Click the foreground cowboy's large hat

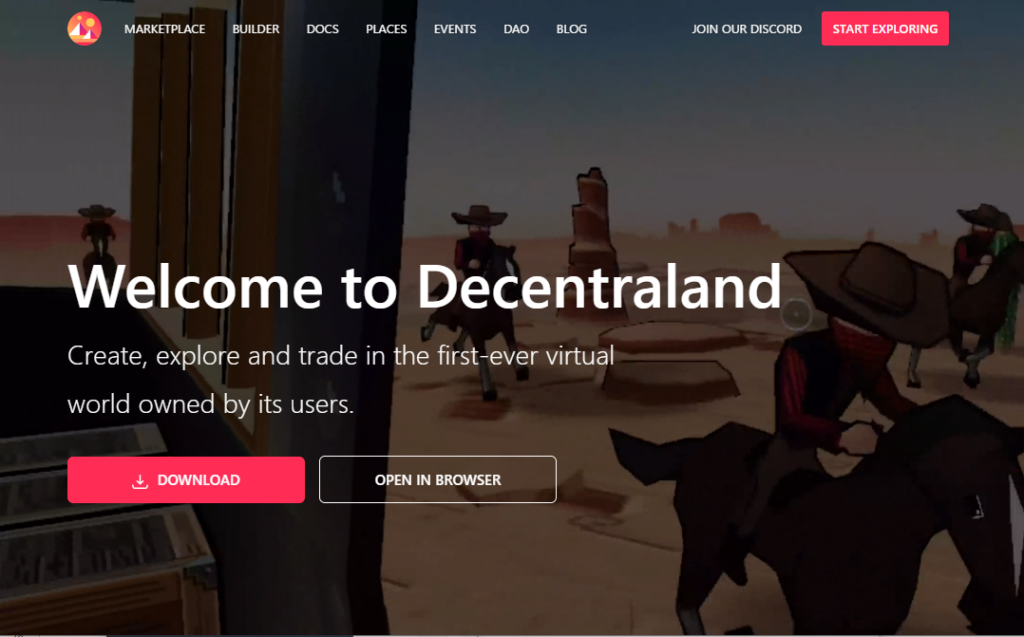[869, 287]
